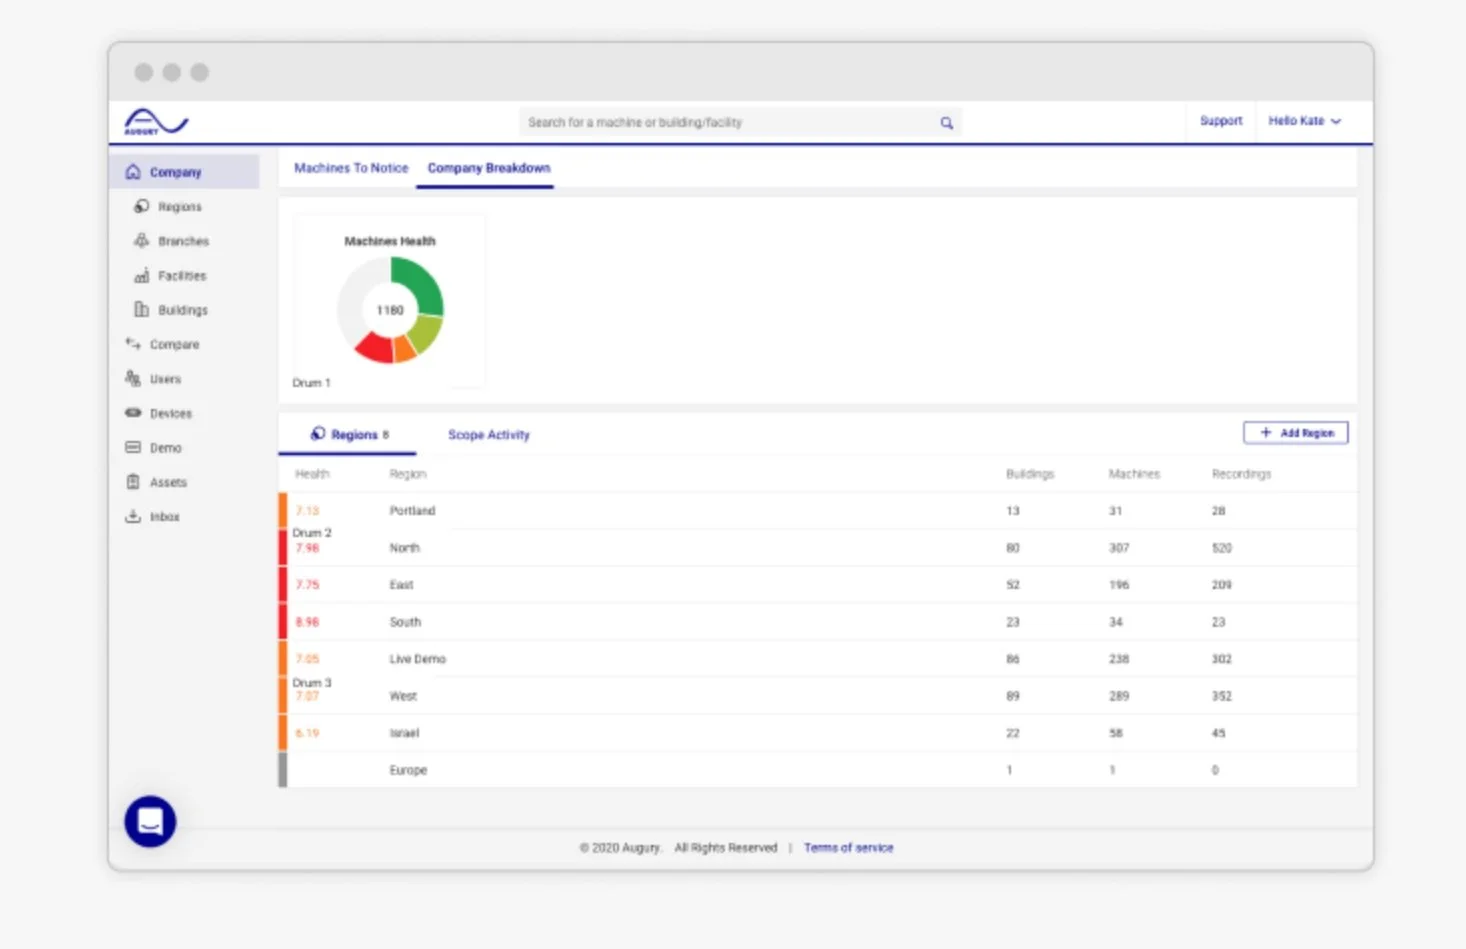Open the Scope Activity tab
The height and width of the screenshot is (949, 1466).
click(x=489, y=435)
